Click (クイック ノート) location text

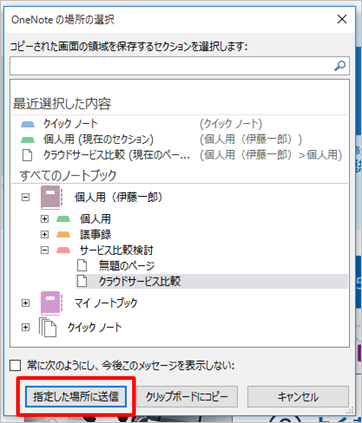click(231, 124)
